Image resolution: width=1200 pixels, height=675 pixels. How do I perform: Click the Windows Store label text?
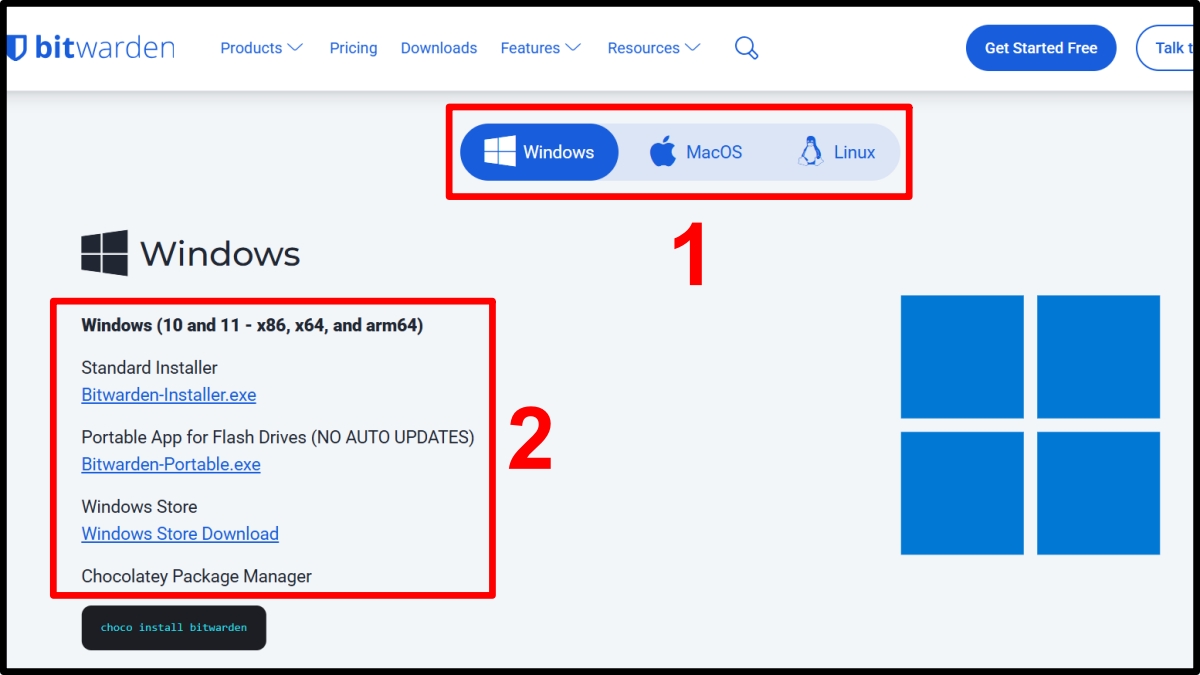pyautogui.click(x=139, y=506)
